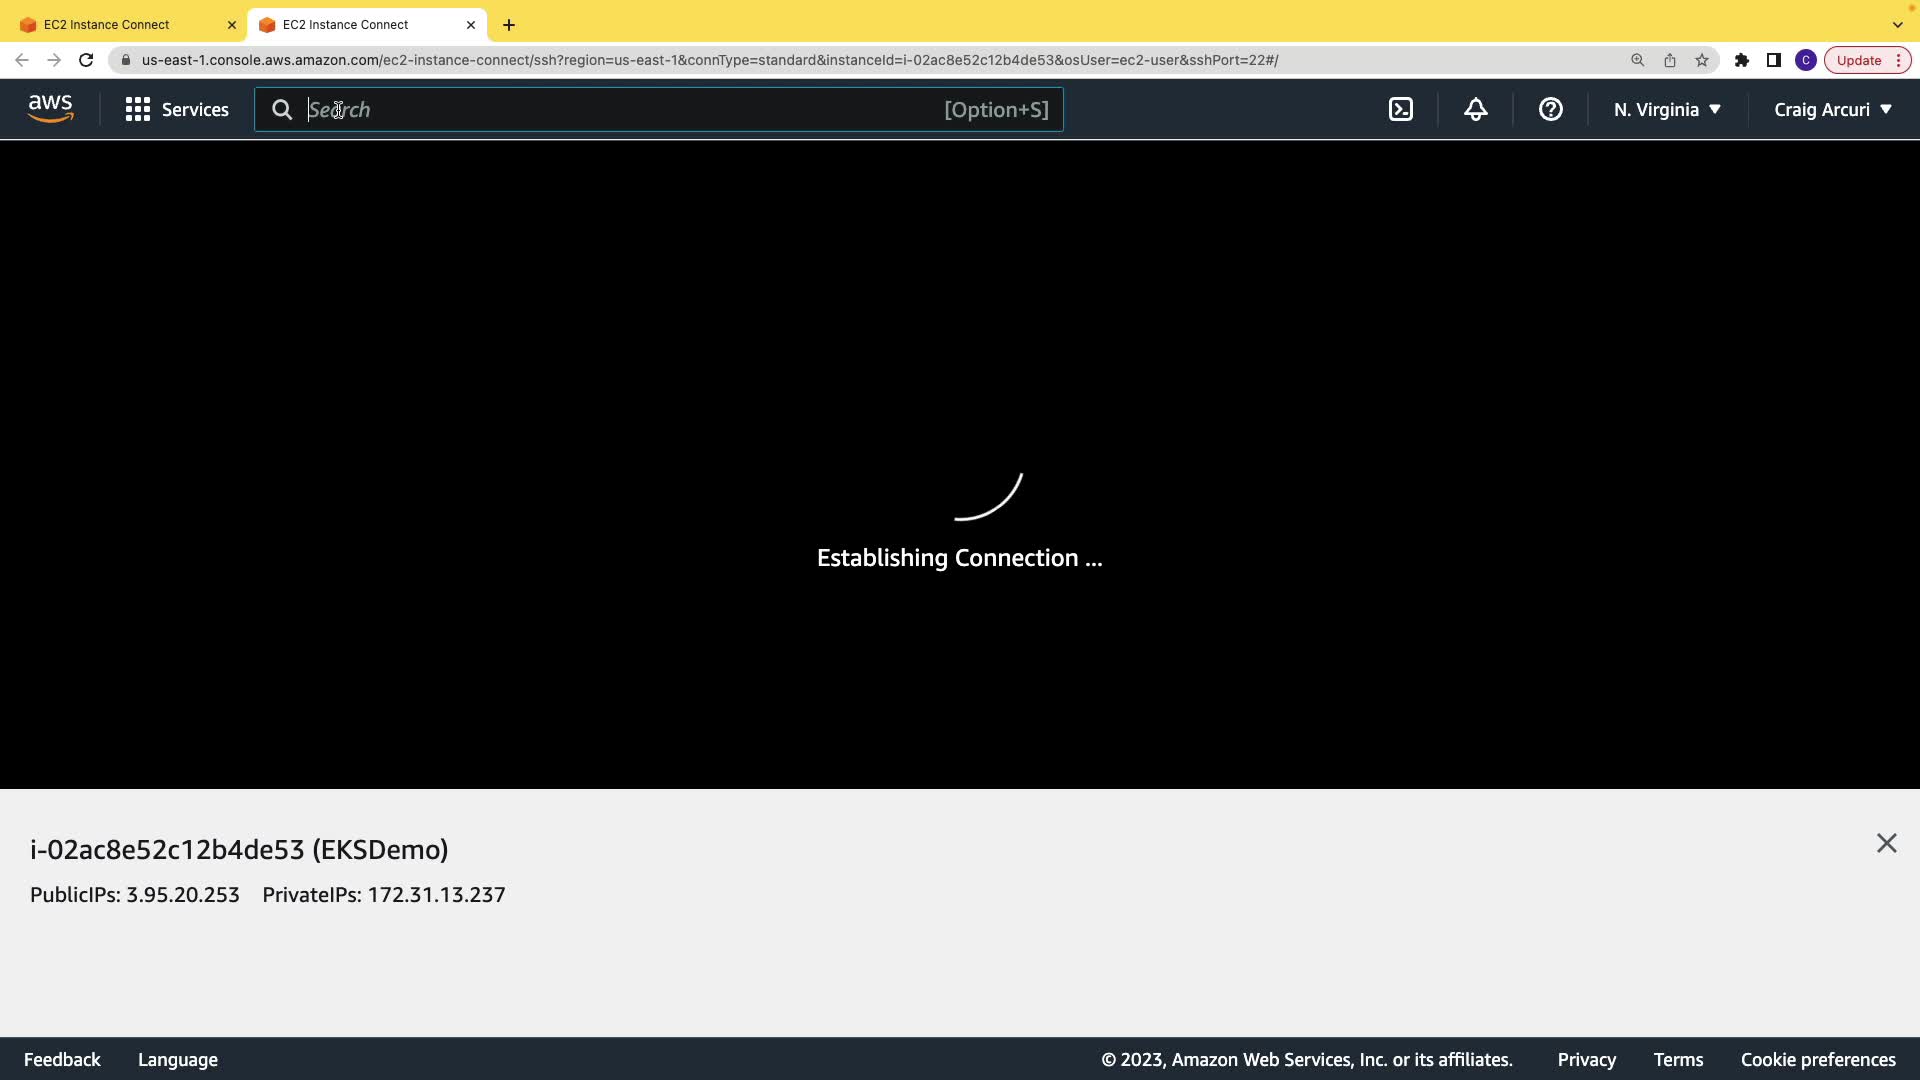Close the EKSDemo instance info panel
The width and height of the screenshot is (1920, 1080).
pos(1886,844)
